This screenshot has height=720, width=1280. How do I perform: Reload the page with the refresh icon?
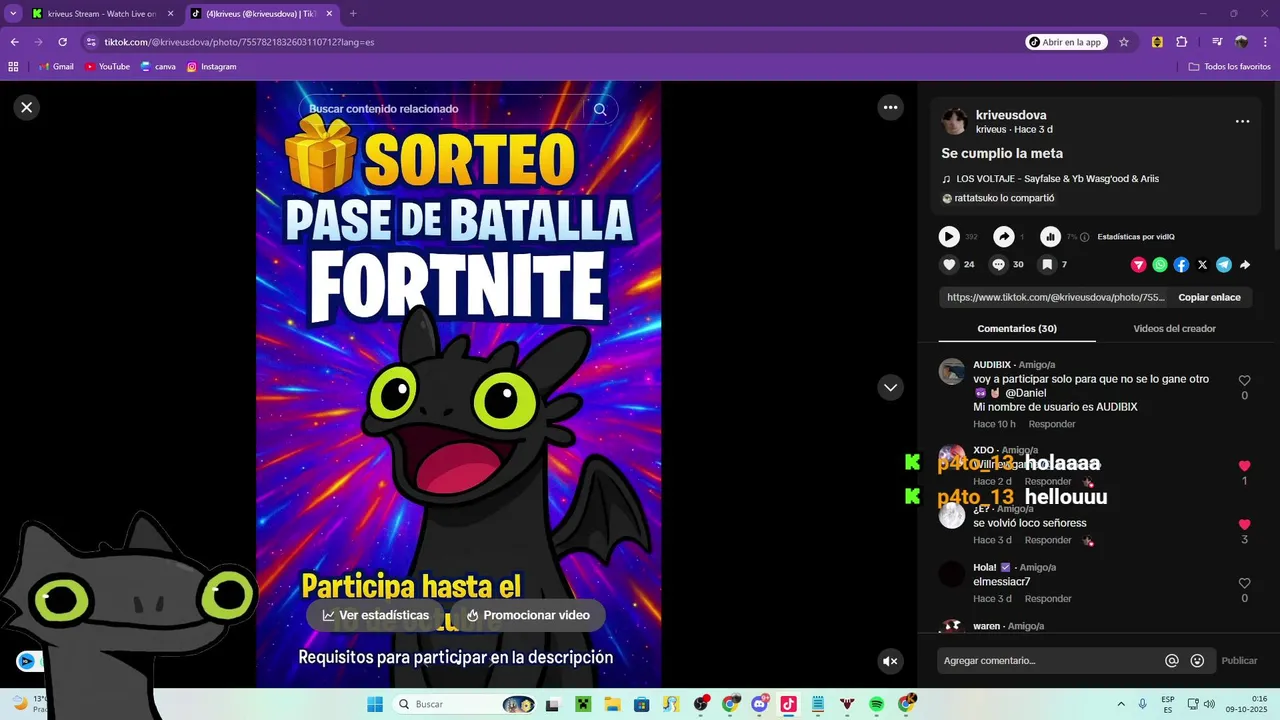tap(62, 42)
